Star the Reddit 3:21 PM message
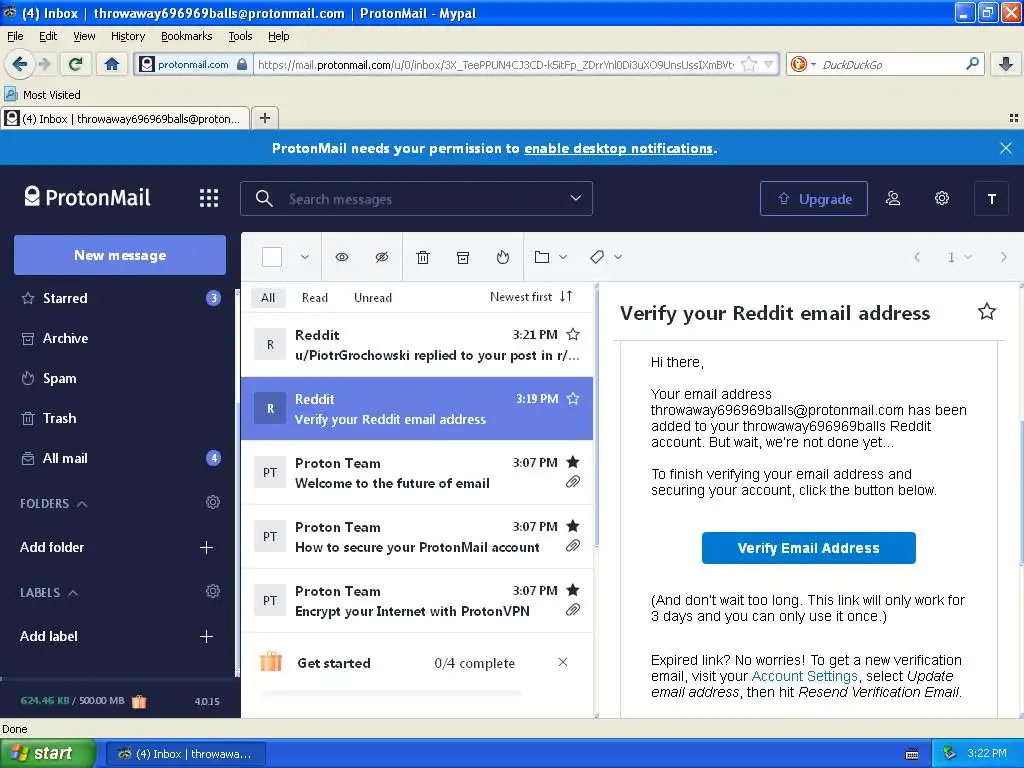This screenshot has width=1024, height=768. click(573, 335)
